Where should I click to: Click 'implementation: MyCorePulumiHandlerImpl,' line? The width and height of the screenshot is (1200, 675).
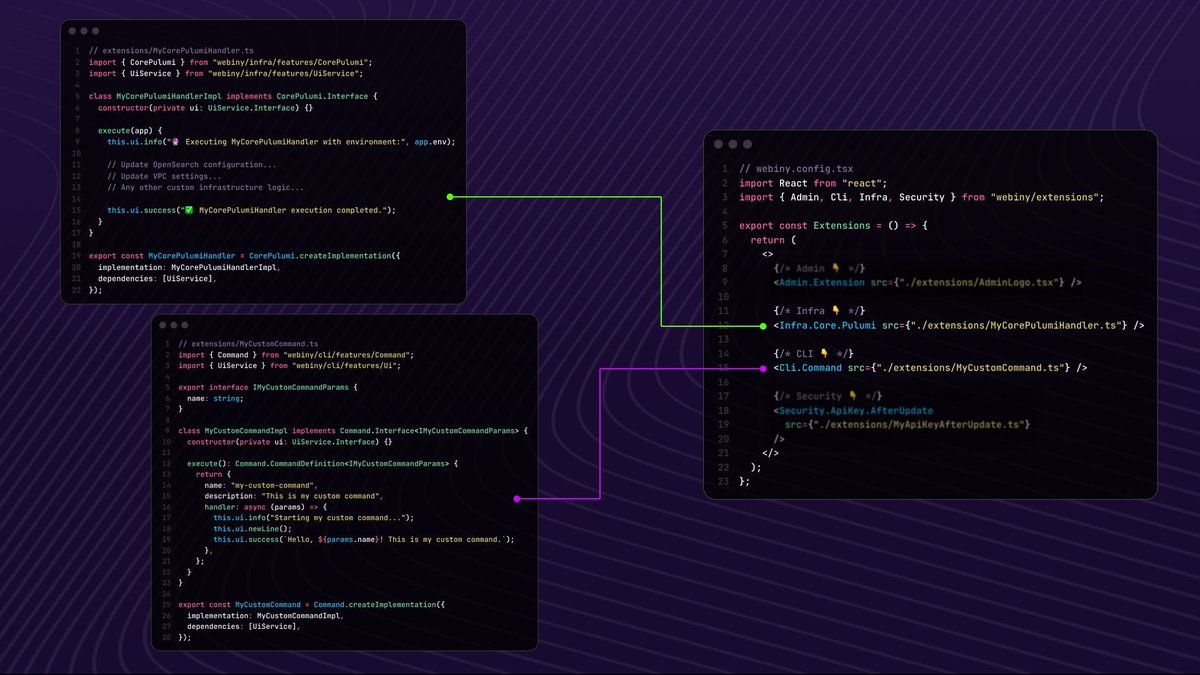click(189, 267)
